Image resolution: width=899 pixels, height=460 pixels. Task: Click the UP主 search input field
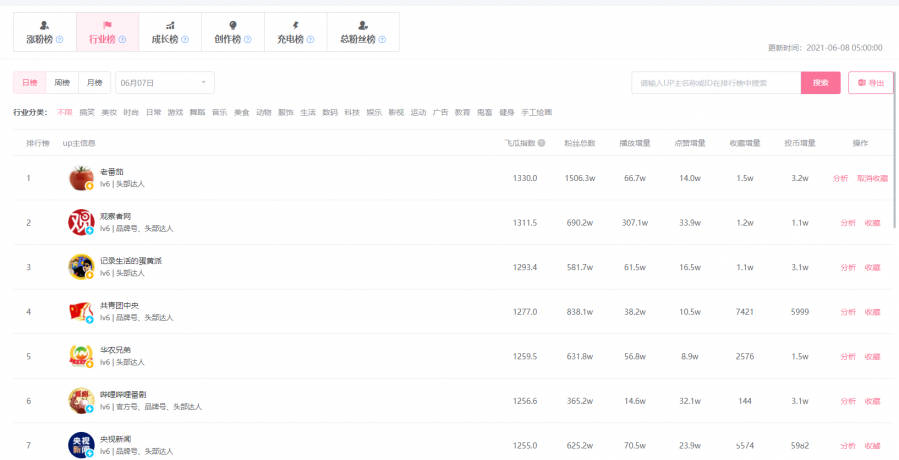[715, 83]
